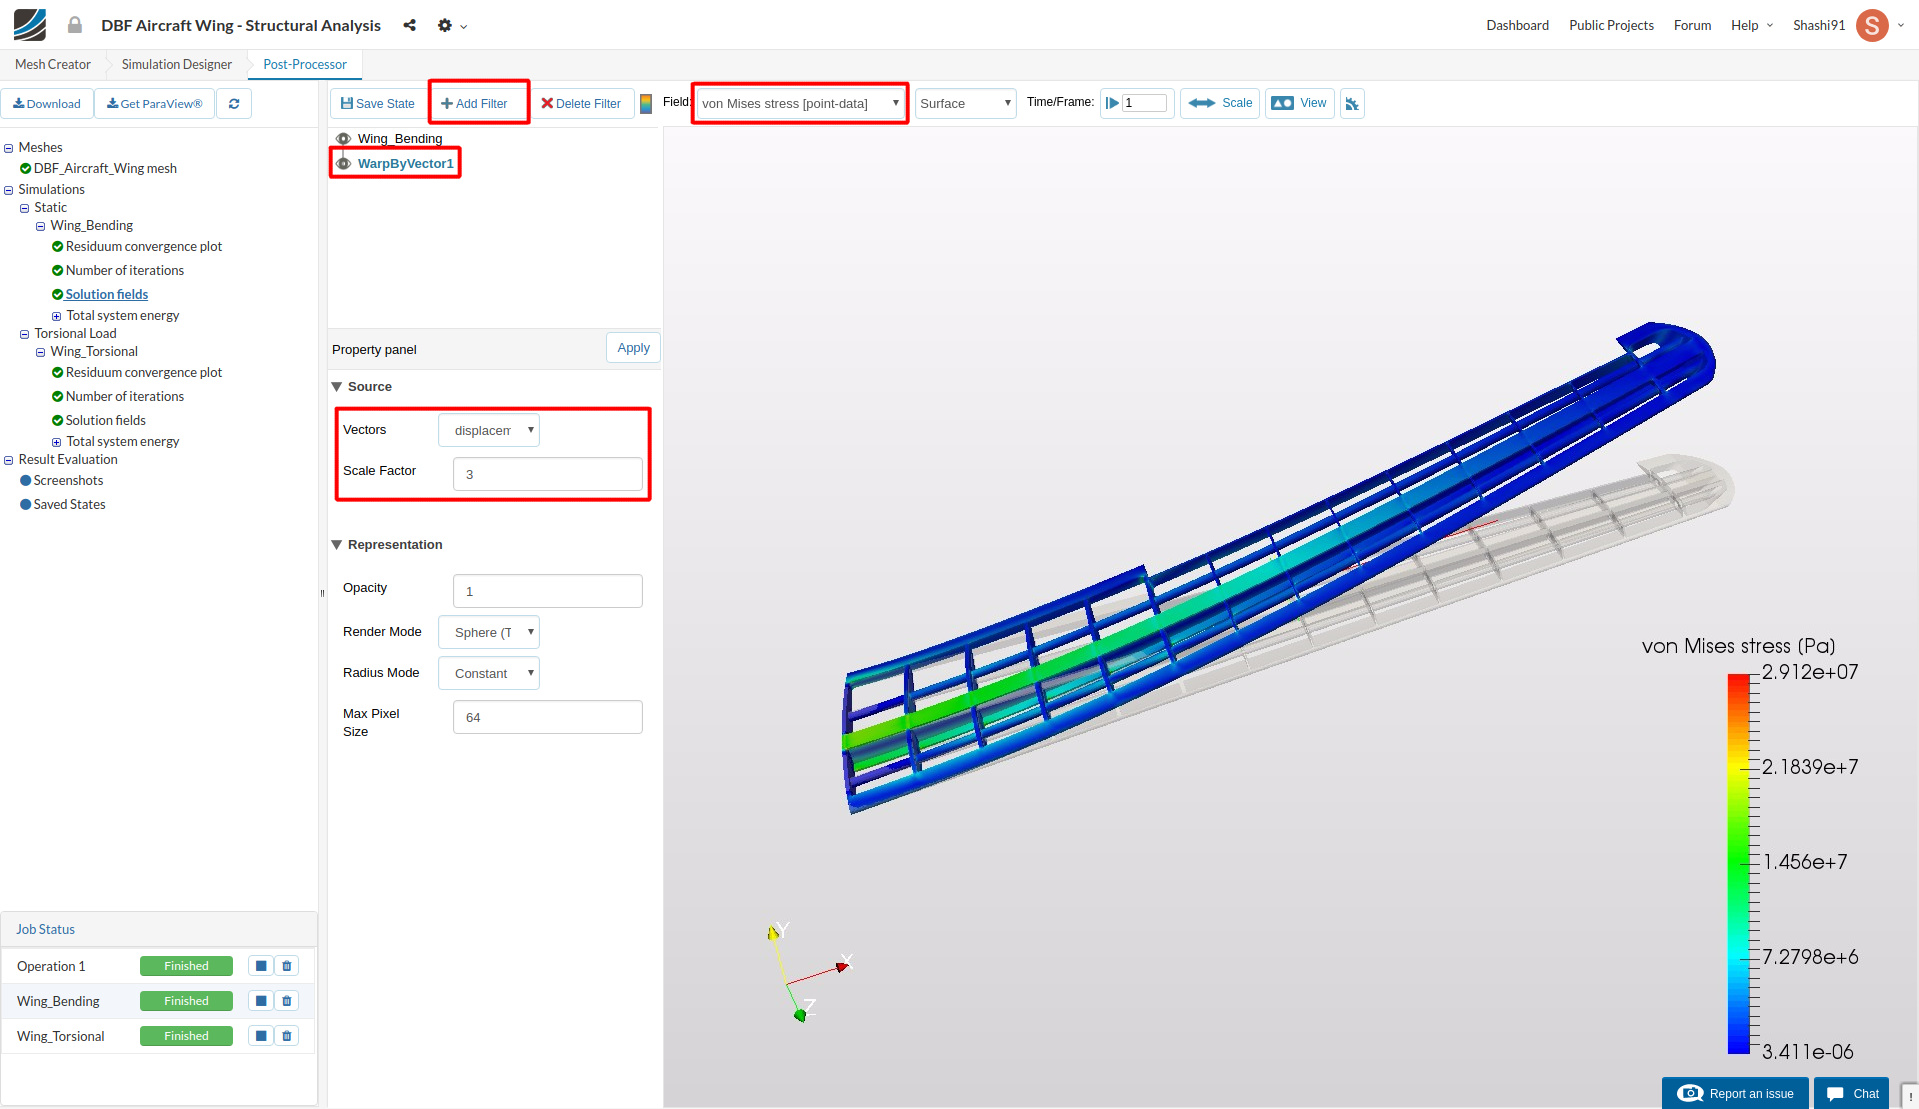
Task: Click the Delete Filter button
Action: [581, 104]
